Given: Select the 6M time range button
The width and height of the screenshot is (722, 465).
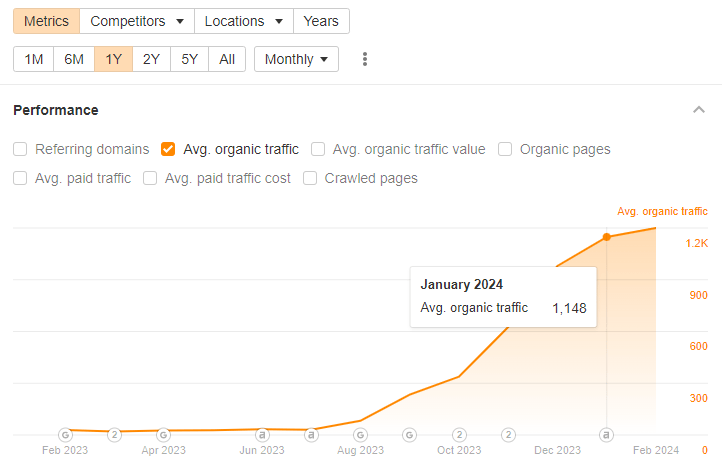Looking at the screenshot, I should click(74, 59).
